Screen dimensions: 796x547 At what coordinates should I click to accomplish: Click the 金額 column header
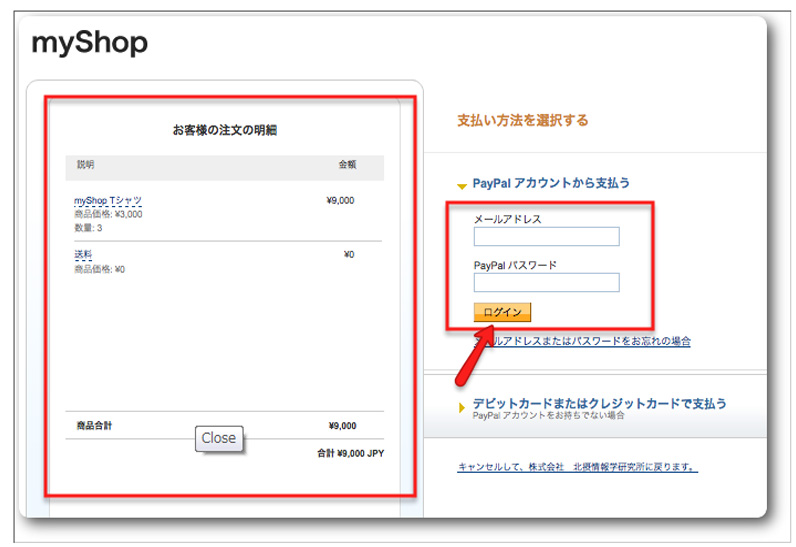pos(348,164)
